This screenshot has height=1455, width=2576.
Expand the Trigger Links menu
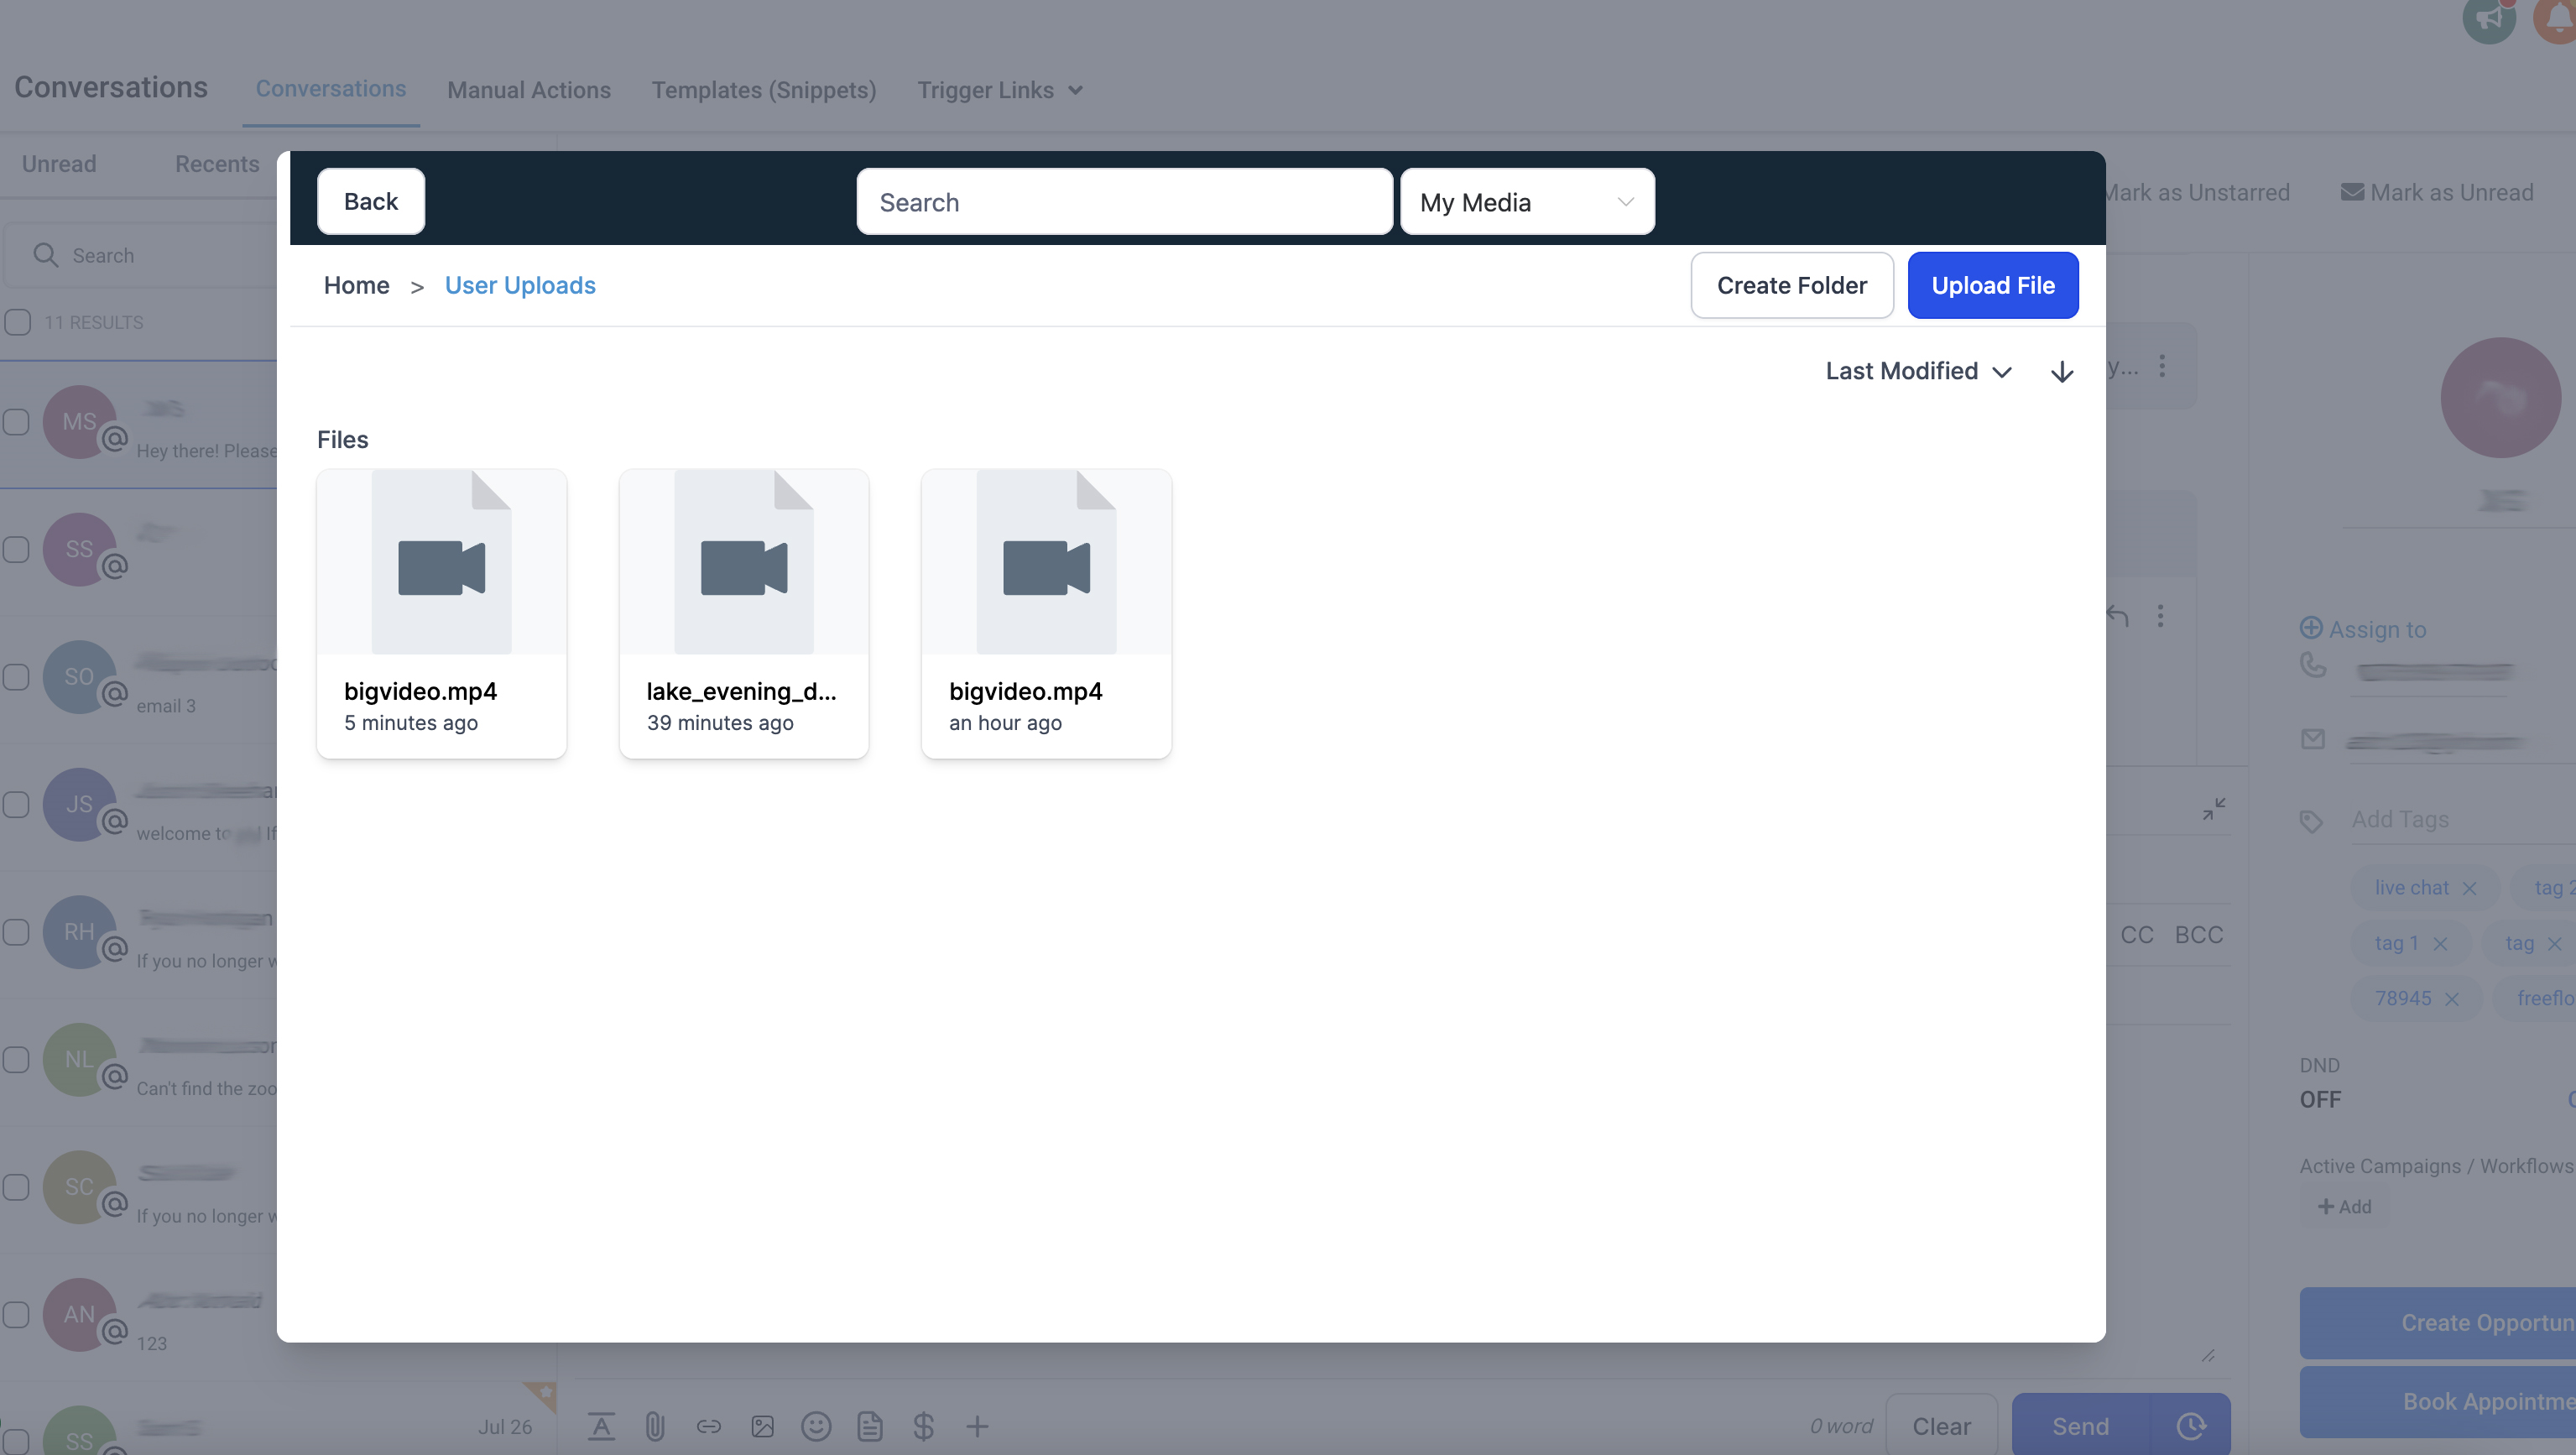[x=999, y=90]
